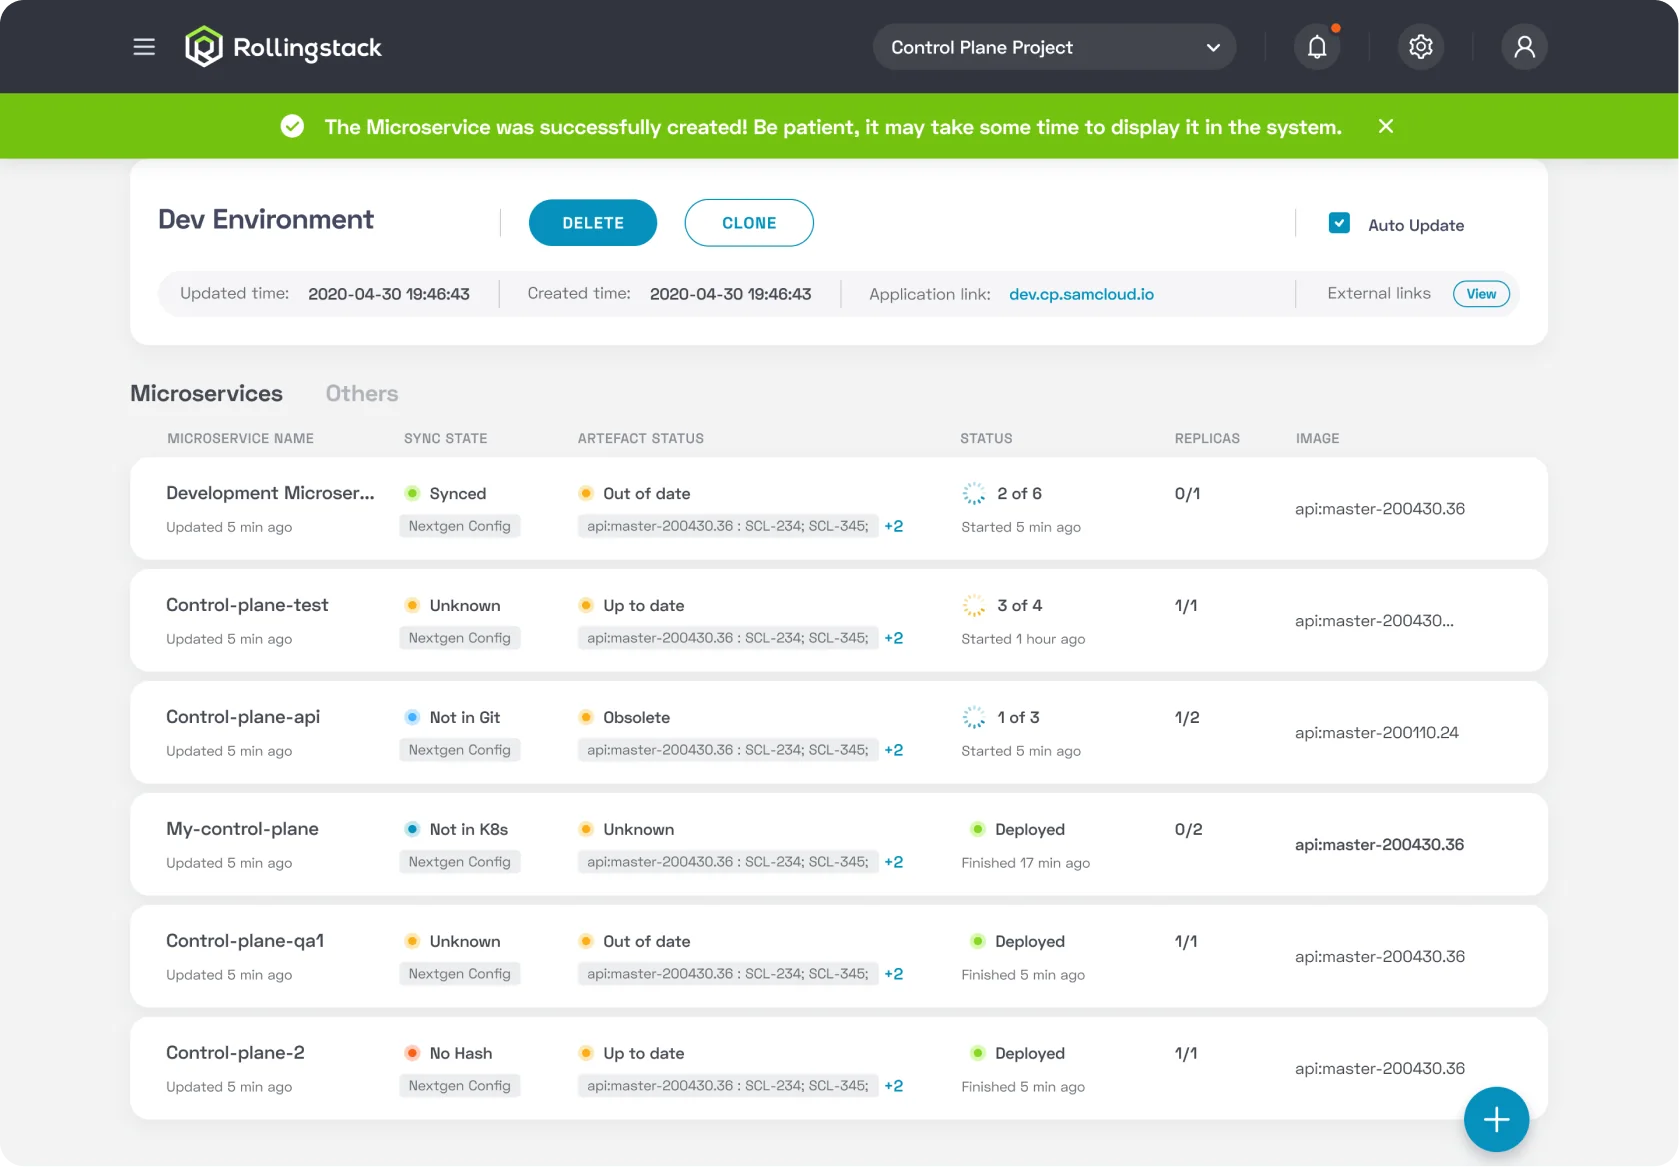
Task: Open the Development Microser... row name
Action: [x=270, y=493]
